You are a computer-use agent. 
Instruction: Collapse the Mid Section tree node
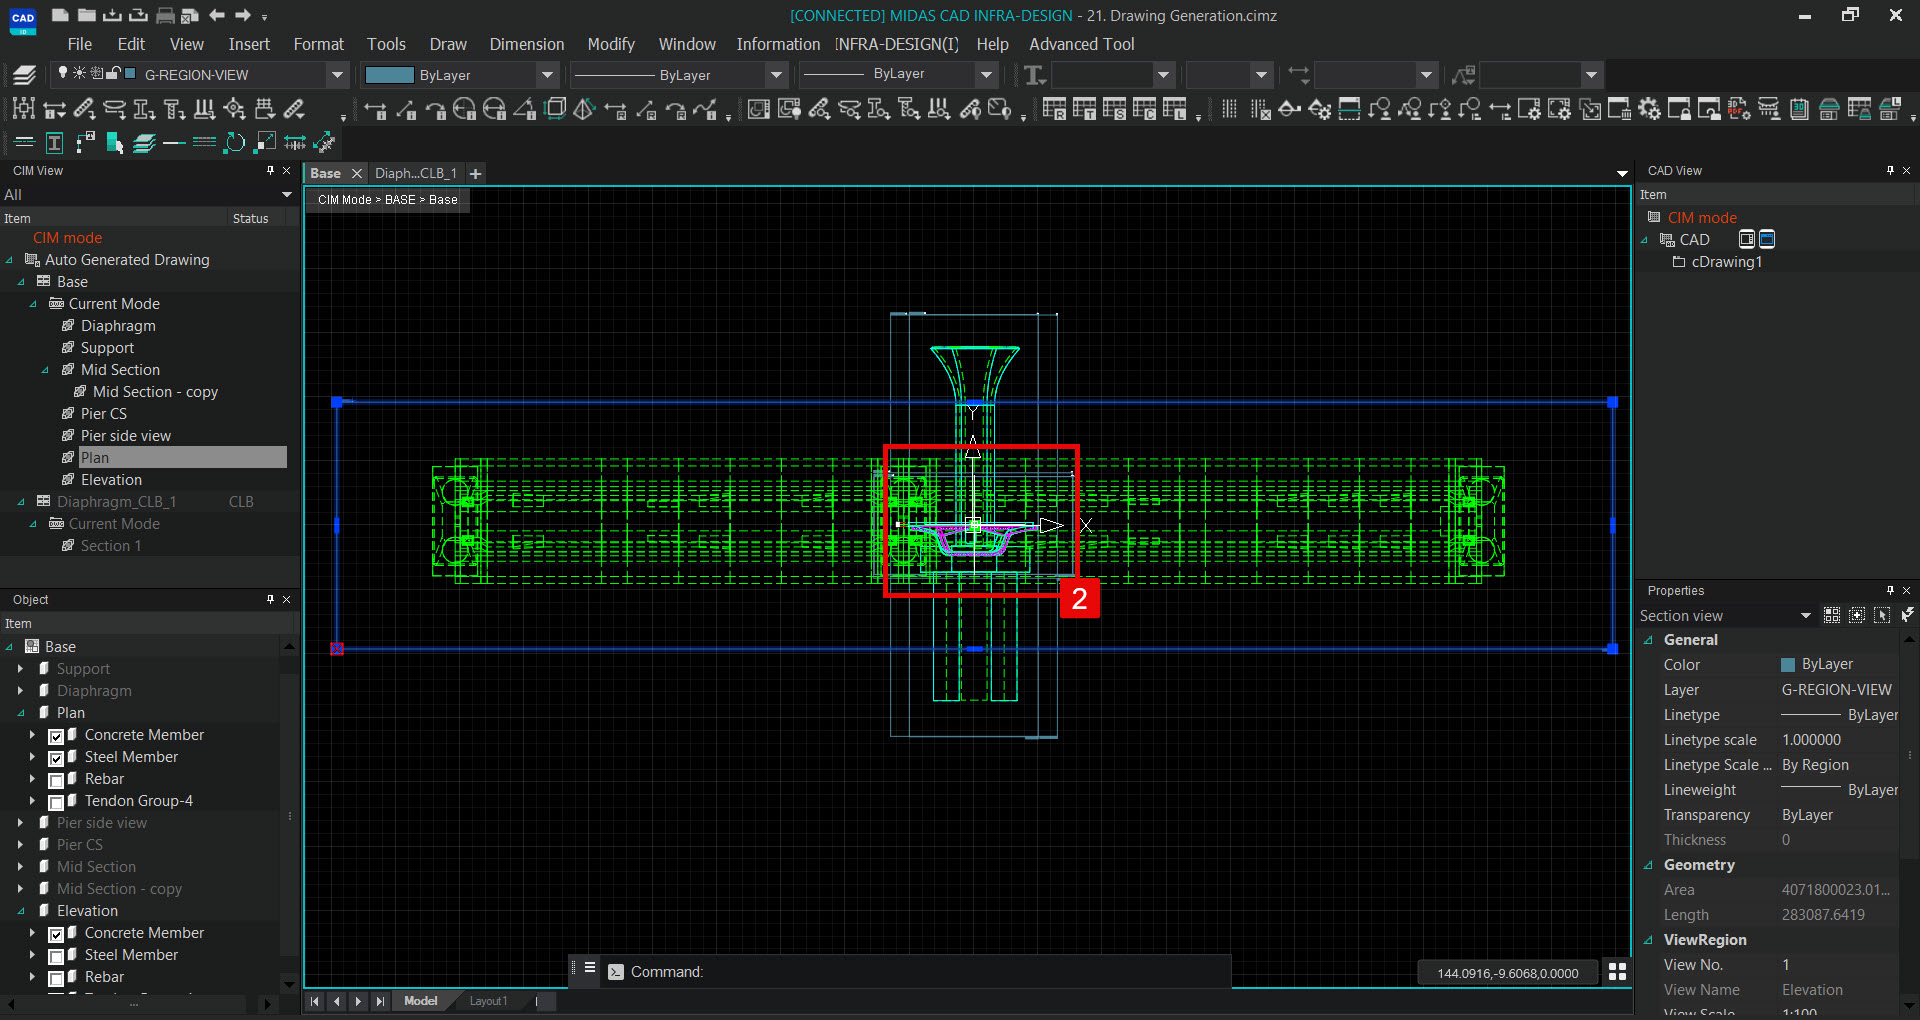pyautogui.click(x=44, y=370)
